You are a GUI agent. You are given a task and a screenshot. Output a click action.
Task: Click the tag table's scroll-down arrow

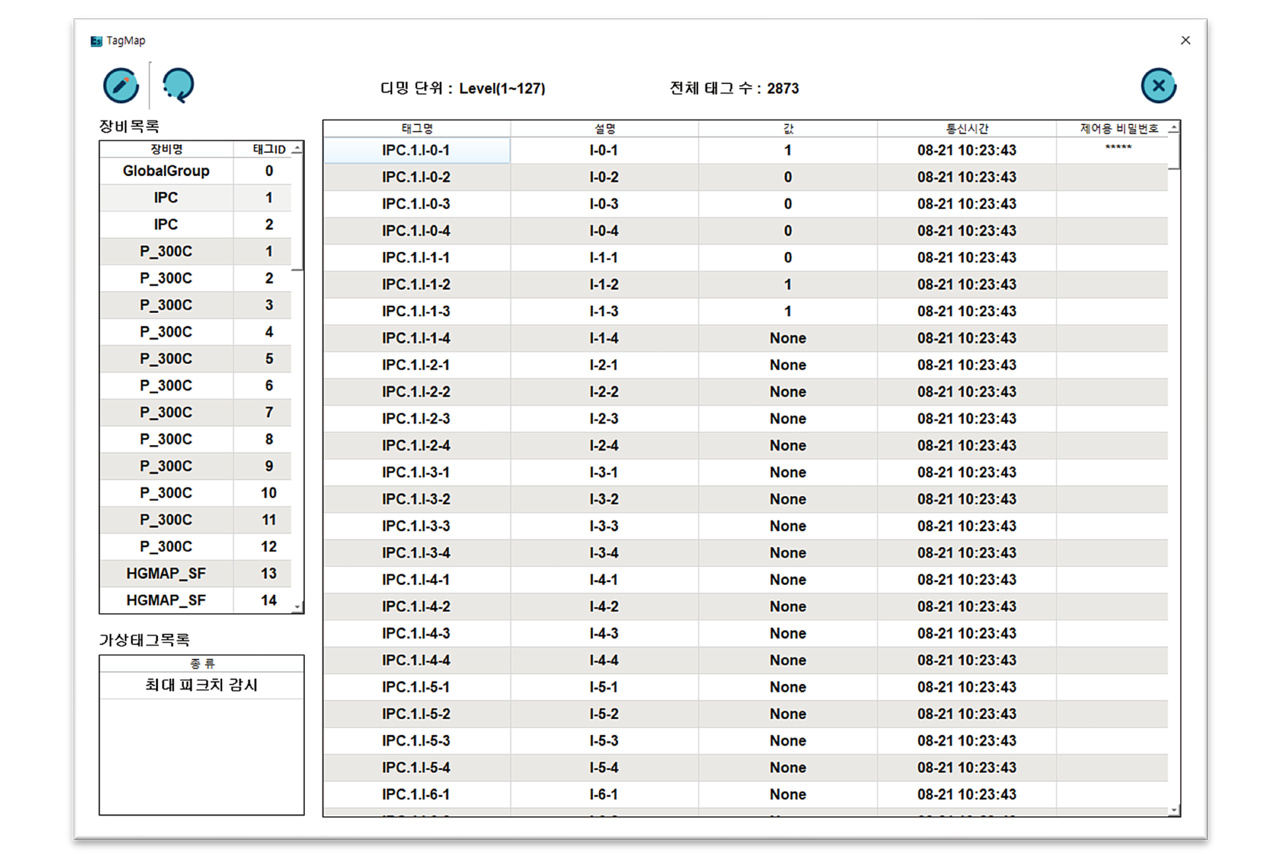point(1174,810)
